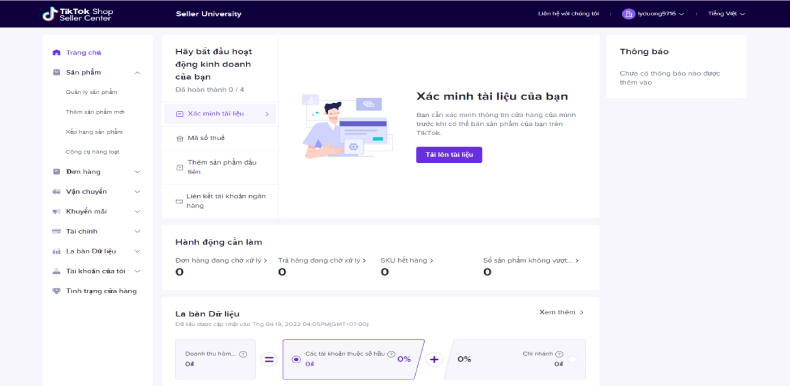
Task: Click the Vận chuyển truck icon
Action: coord(56,191)
